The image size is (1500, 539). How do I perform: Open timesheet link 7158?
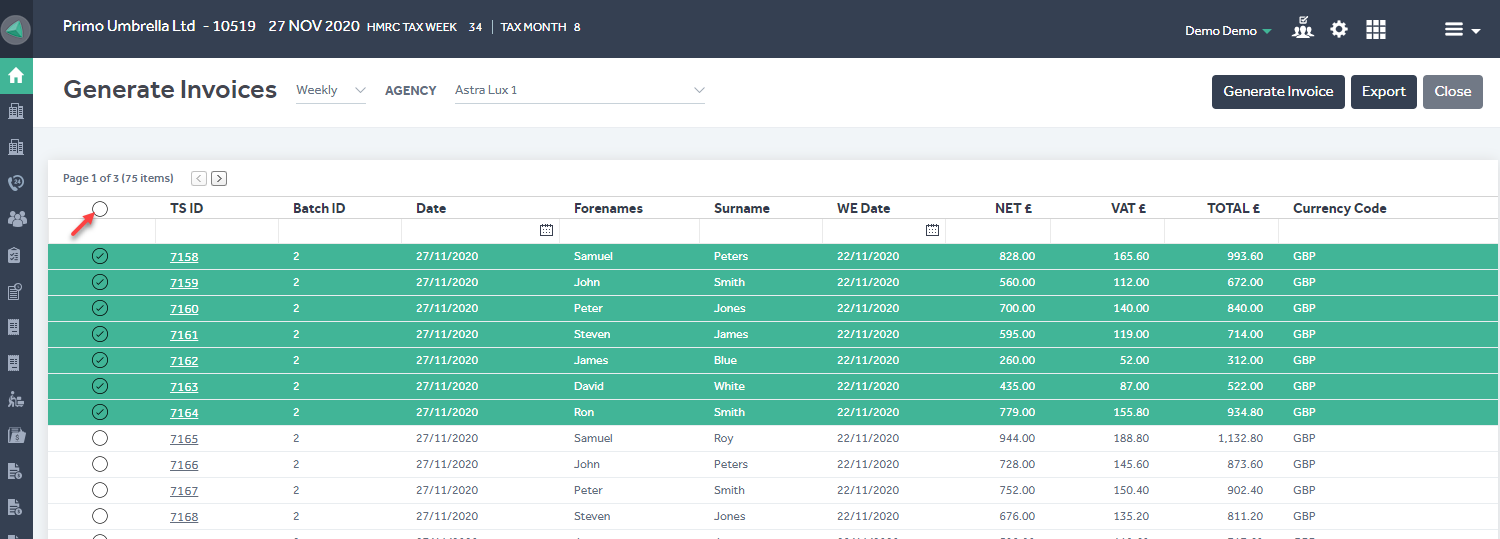click(184, 257)
